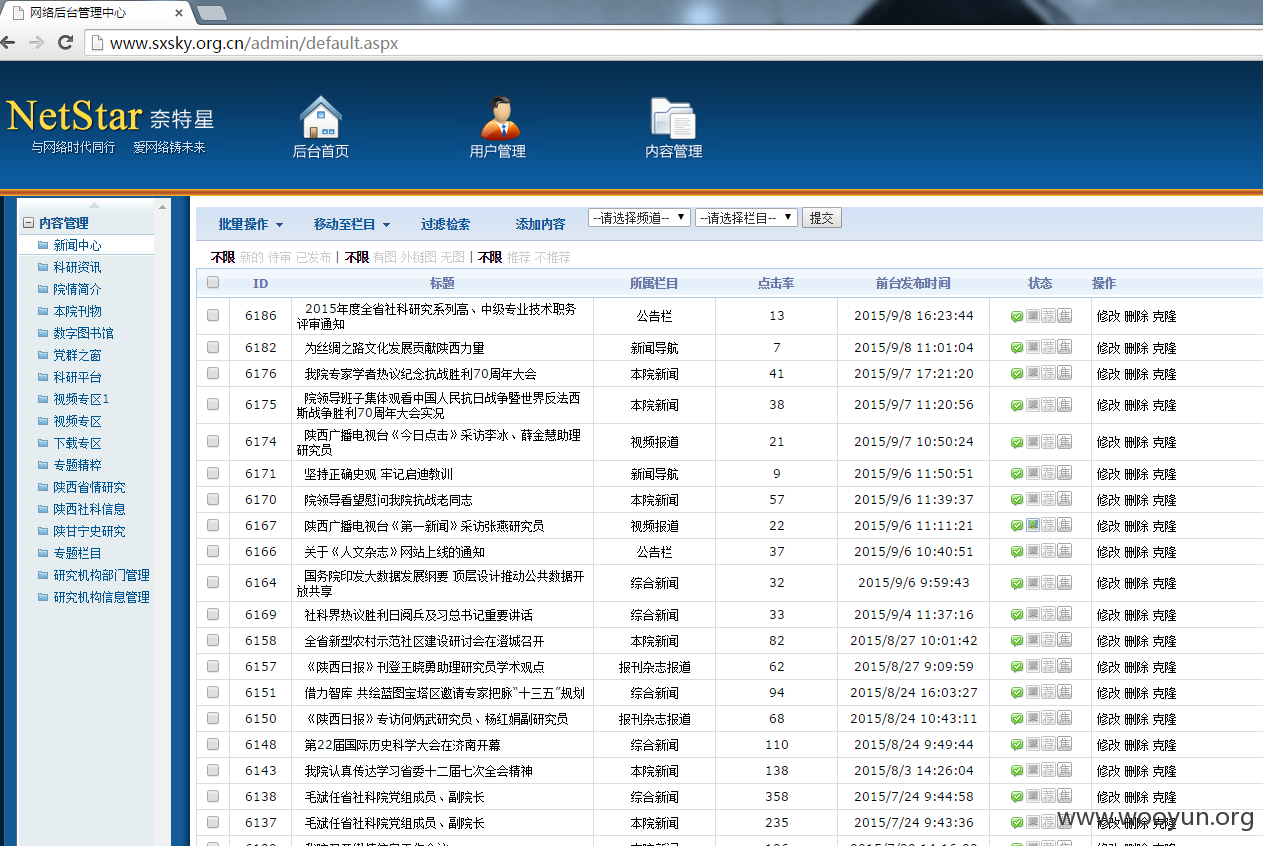Screen dimensions: 1263x846
Task: Open the 批量操作 dropdown menu
Action: click(x=251, y=224)
